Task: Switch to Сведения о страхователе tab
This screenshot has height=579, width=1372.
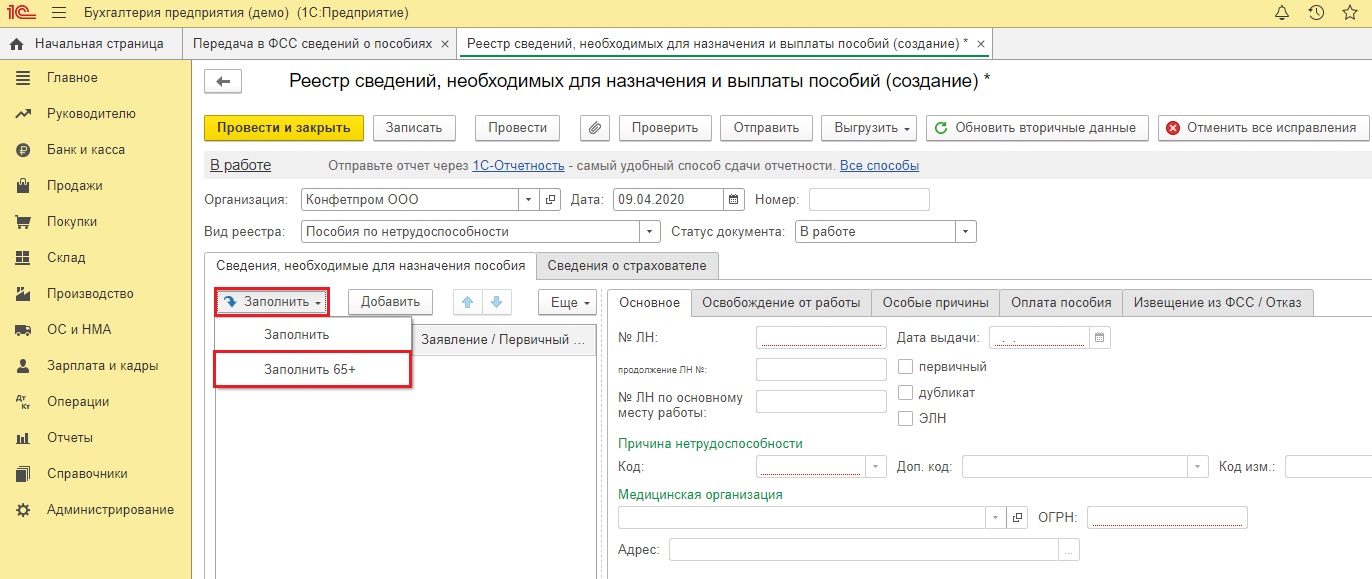Action: click(x=627, y=265)
